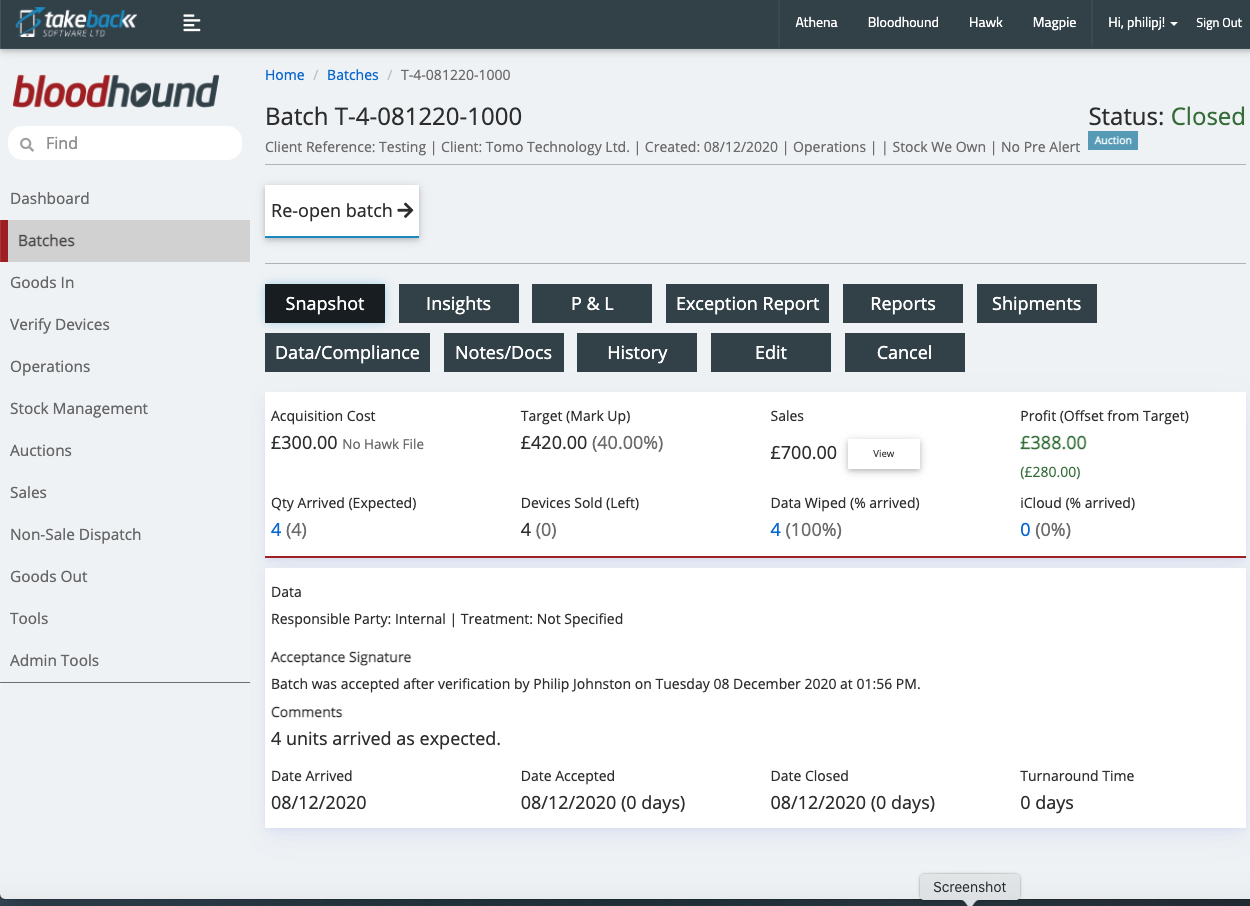Open Goods In sidebar item
1250x906 pixels.
(125, 282)
